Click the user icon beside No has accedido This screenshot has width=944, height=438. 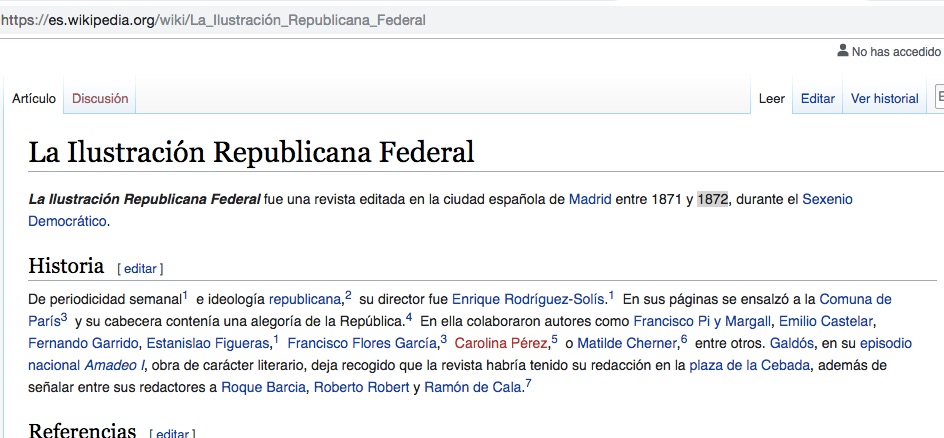click(x=841, y=51)
